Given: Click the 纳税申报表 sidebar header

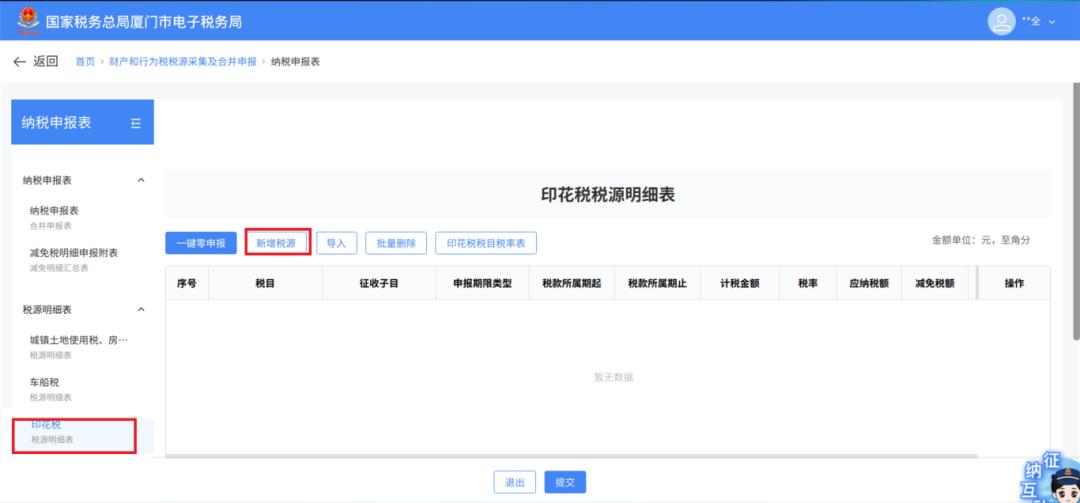Looking at the screenshot, I should tap(83, 122).
